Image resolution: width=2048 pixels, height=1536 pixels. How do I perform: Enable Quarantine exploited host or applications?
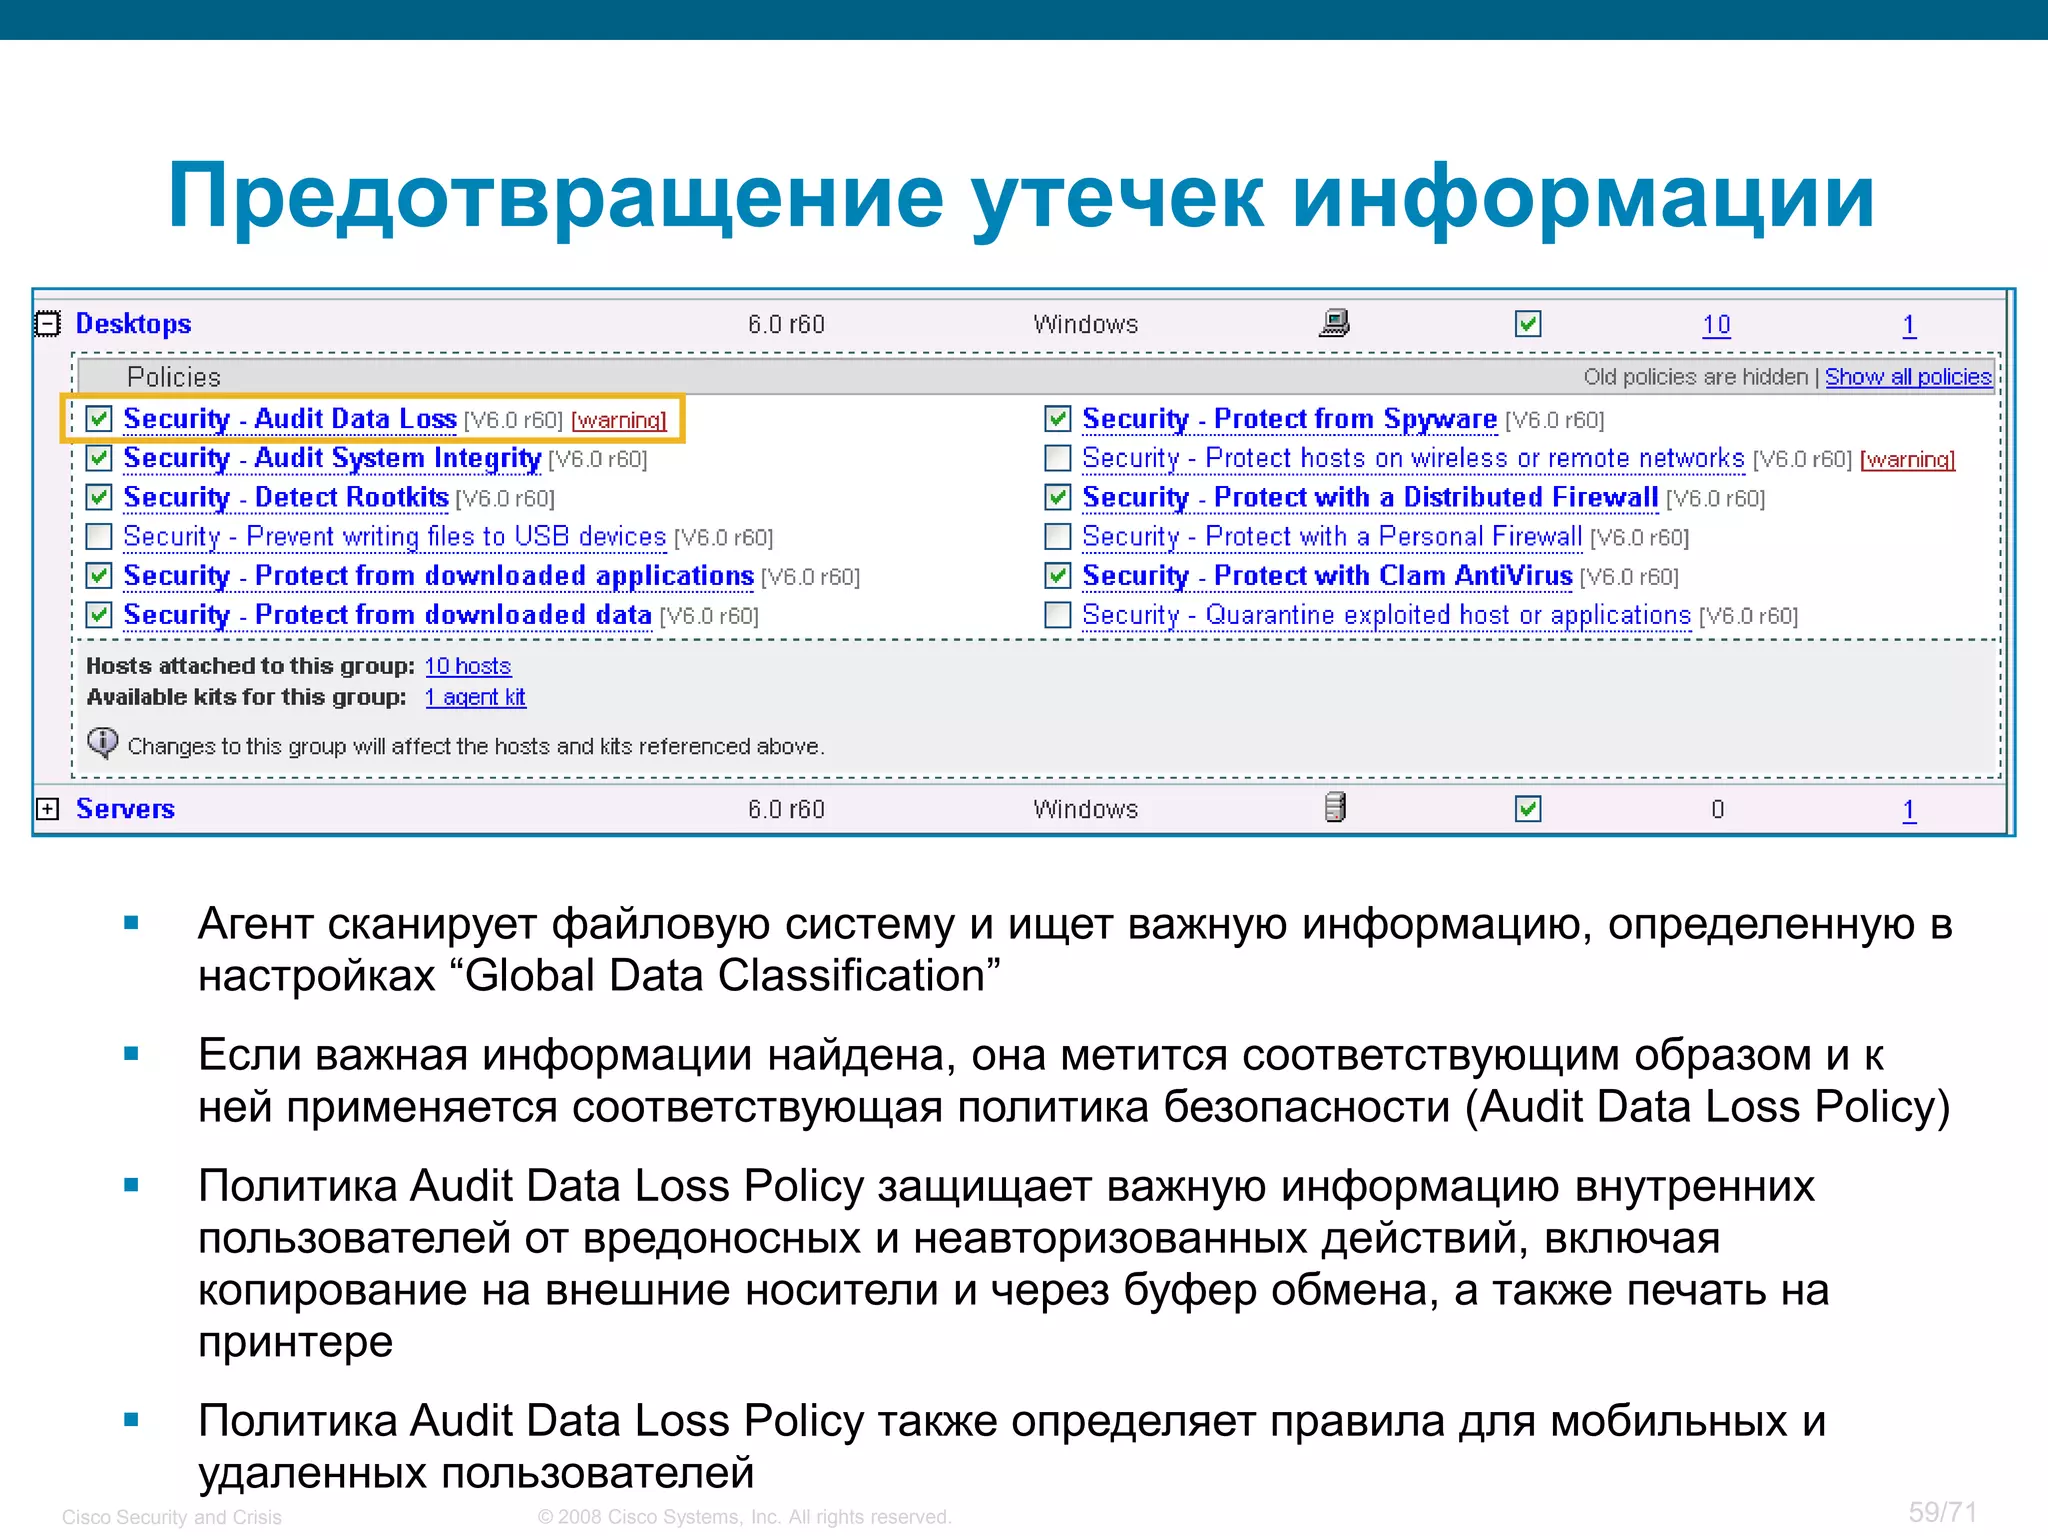click(x=1058, y=615)
